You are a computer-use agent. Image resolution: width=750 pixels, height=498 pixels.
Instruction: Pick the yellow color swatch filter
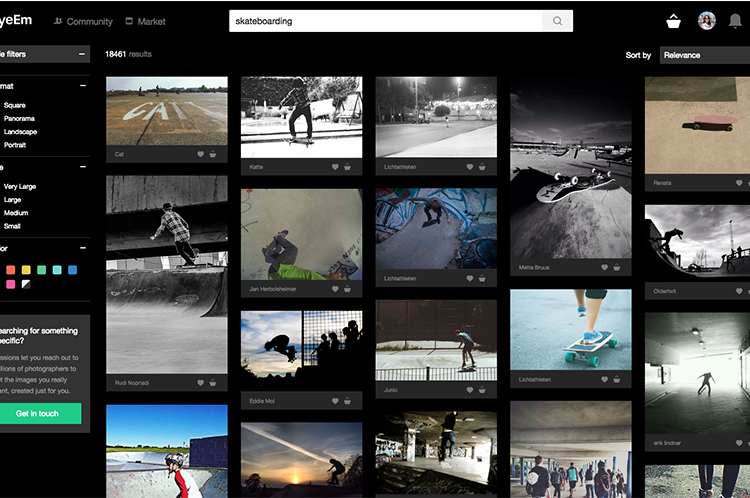point(26,270)
